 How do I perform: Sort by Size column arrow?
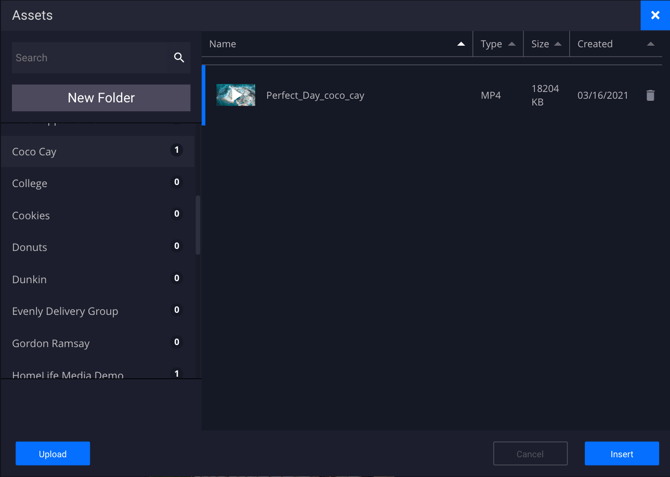point(558,44)
